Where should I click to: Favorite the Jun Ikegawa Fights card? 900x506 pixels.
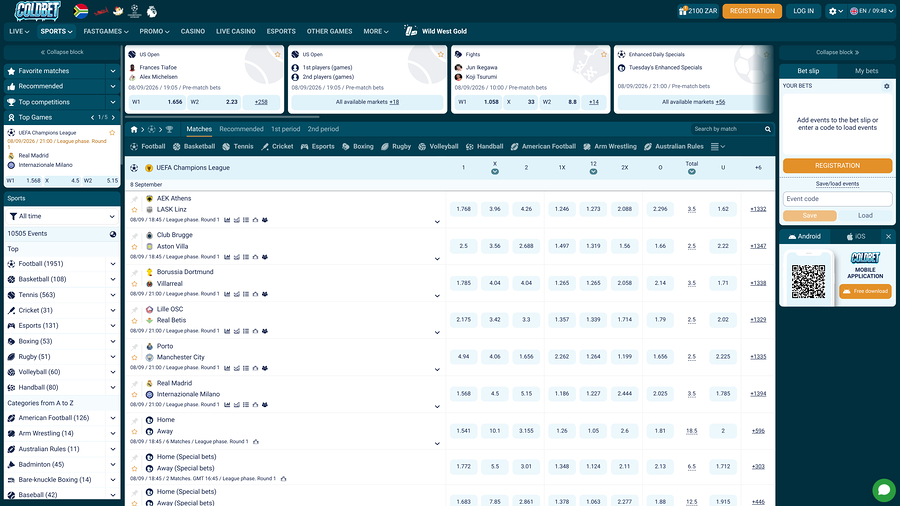[x=604, y=55]
